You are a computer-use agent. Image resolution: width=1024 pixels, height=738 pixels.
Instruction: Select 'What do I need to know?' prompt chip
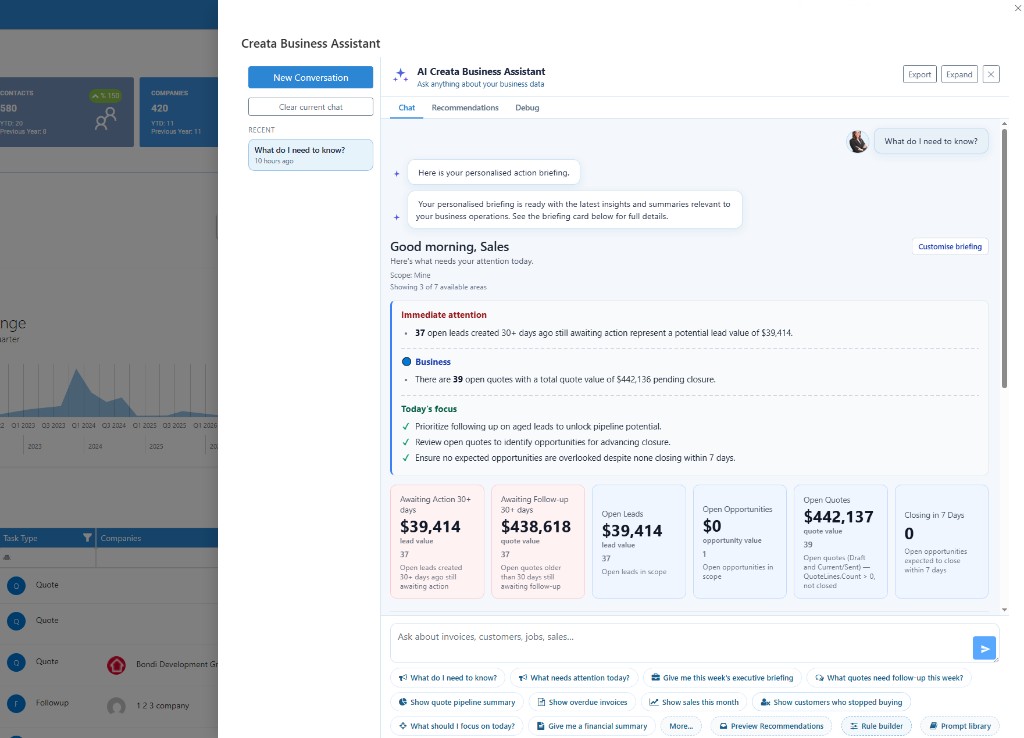[x=448, y=678]
